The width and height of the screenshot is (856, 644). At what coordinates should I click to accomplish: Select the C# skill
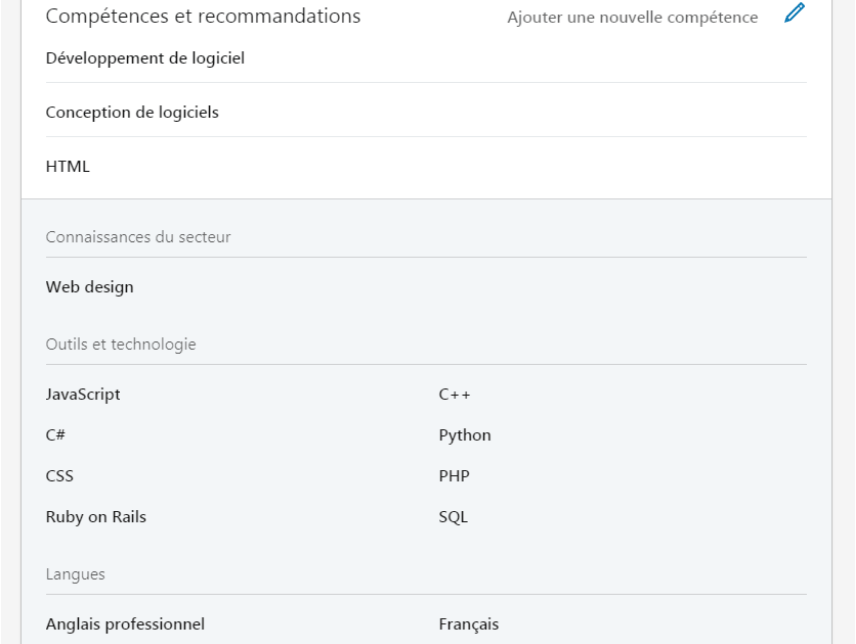(x=56, y=436)
